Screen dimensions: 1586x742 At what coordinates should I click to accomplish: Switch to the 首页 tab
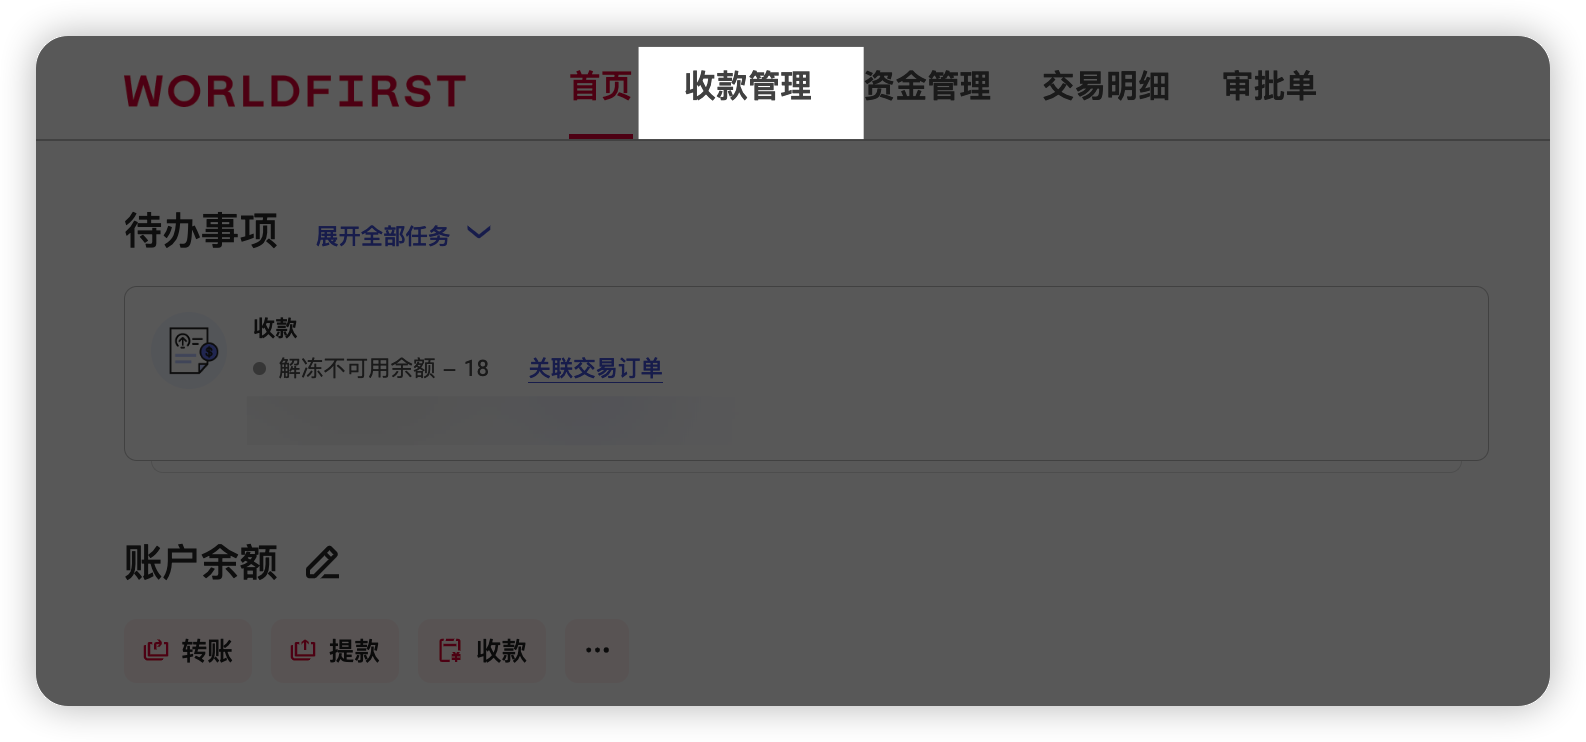click(x=601, y=87)
